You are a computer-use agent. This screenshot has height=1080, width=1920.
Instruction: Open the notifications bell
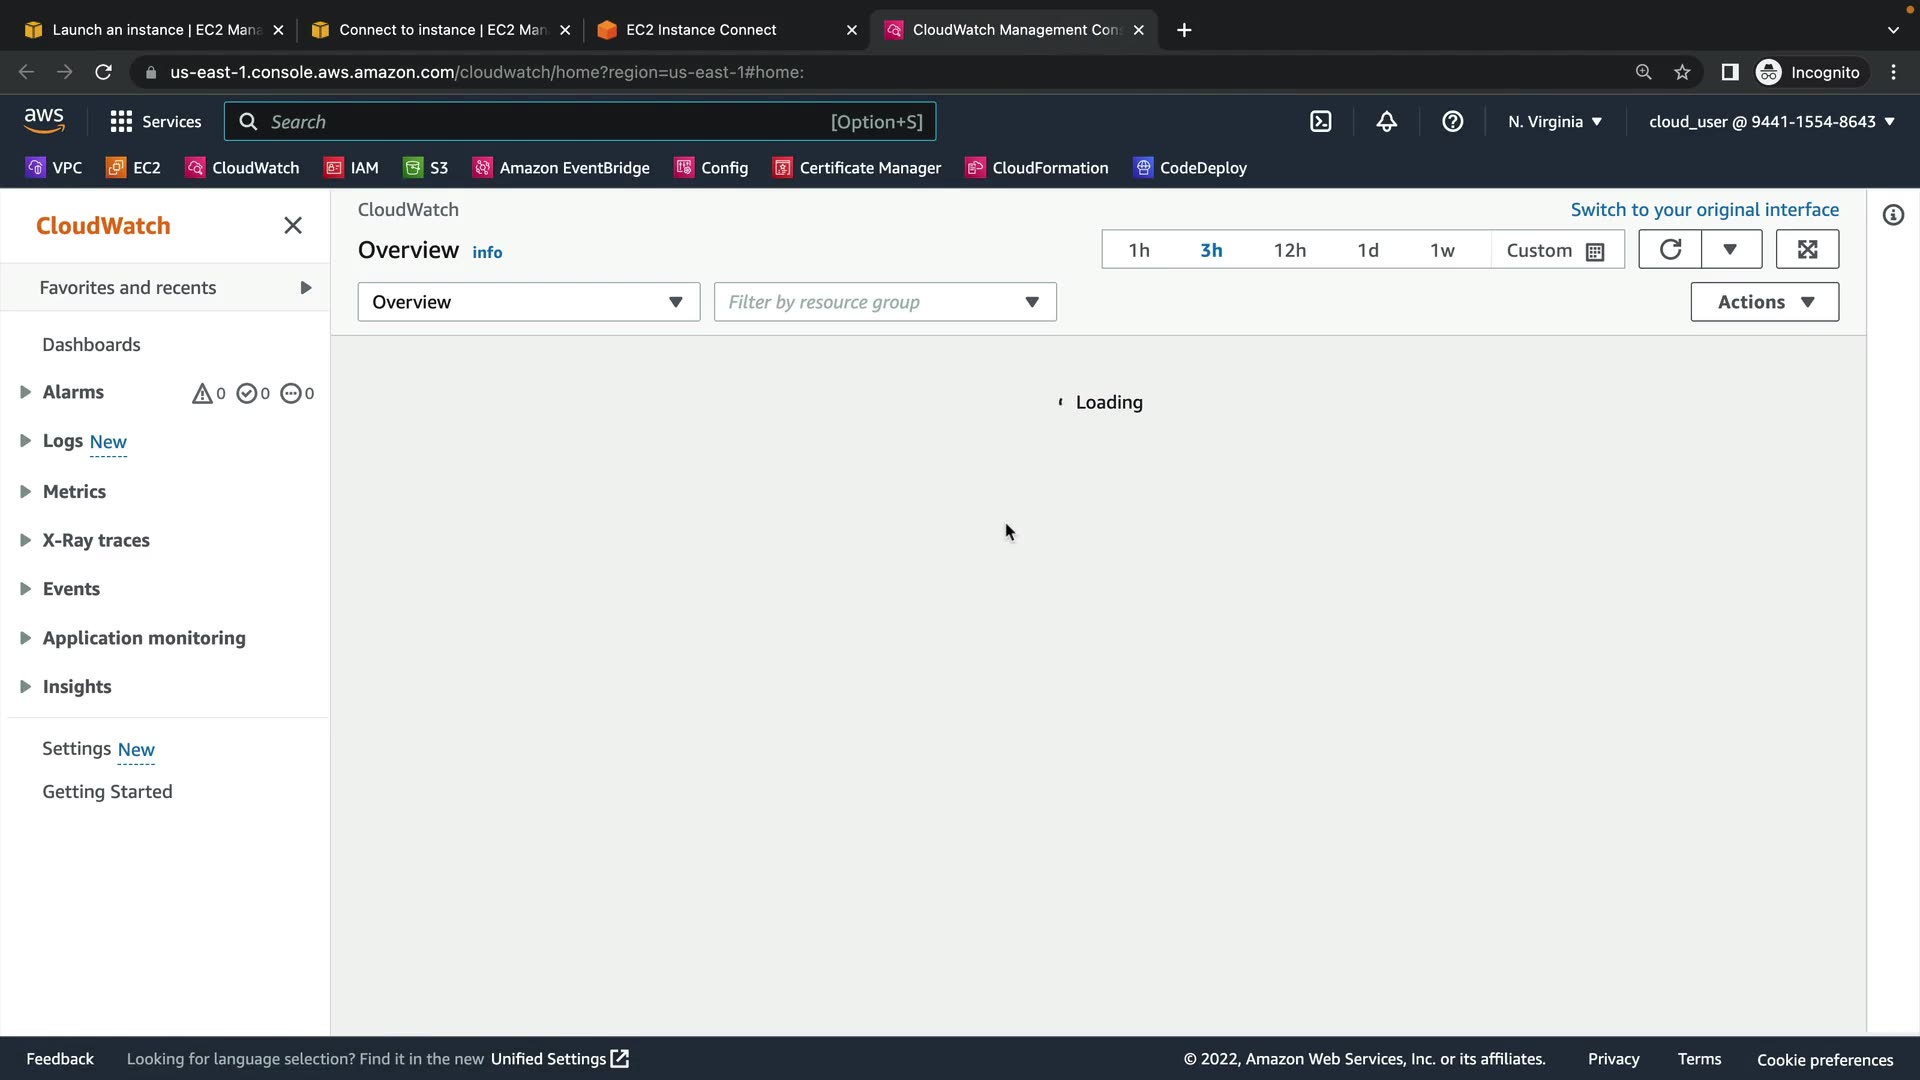point(1386,122)
